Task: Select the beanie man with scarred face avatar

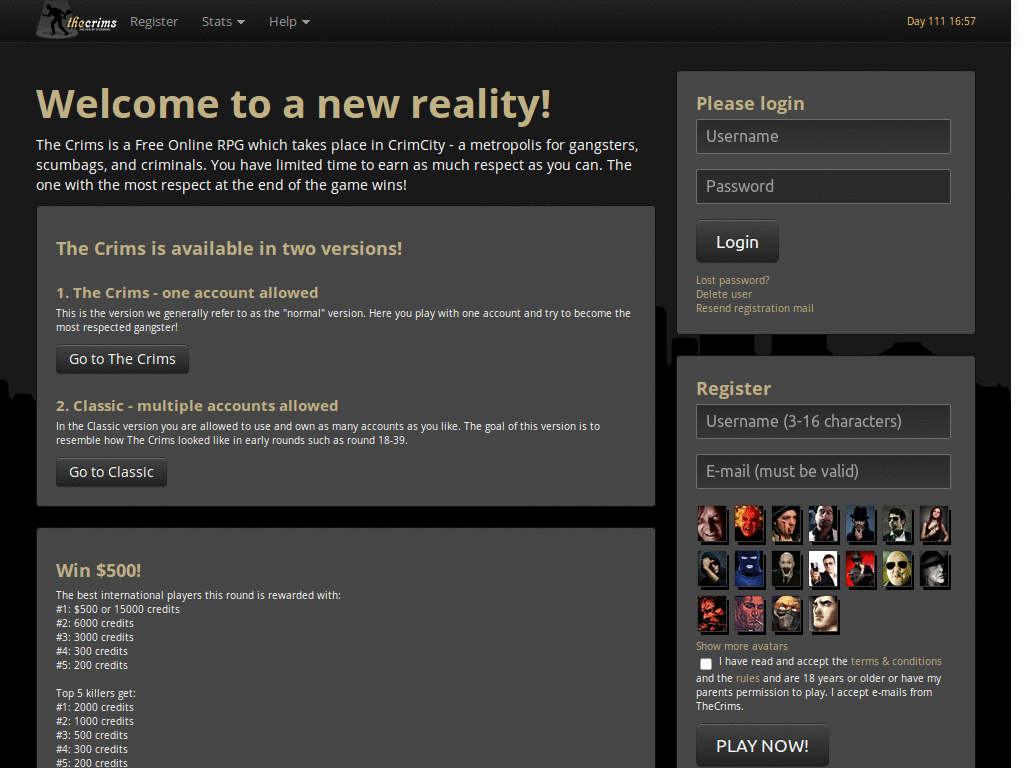Action: coord(786,524)
